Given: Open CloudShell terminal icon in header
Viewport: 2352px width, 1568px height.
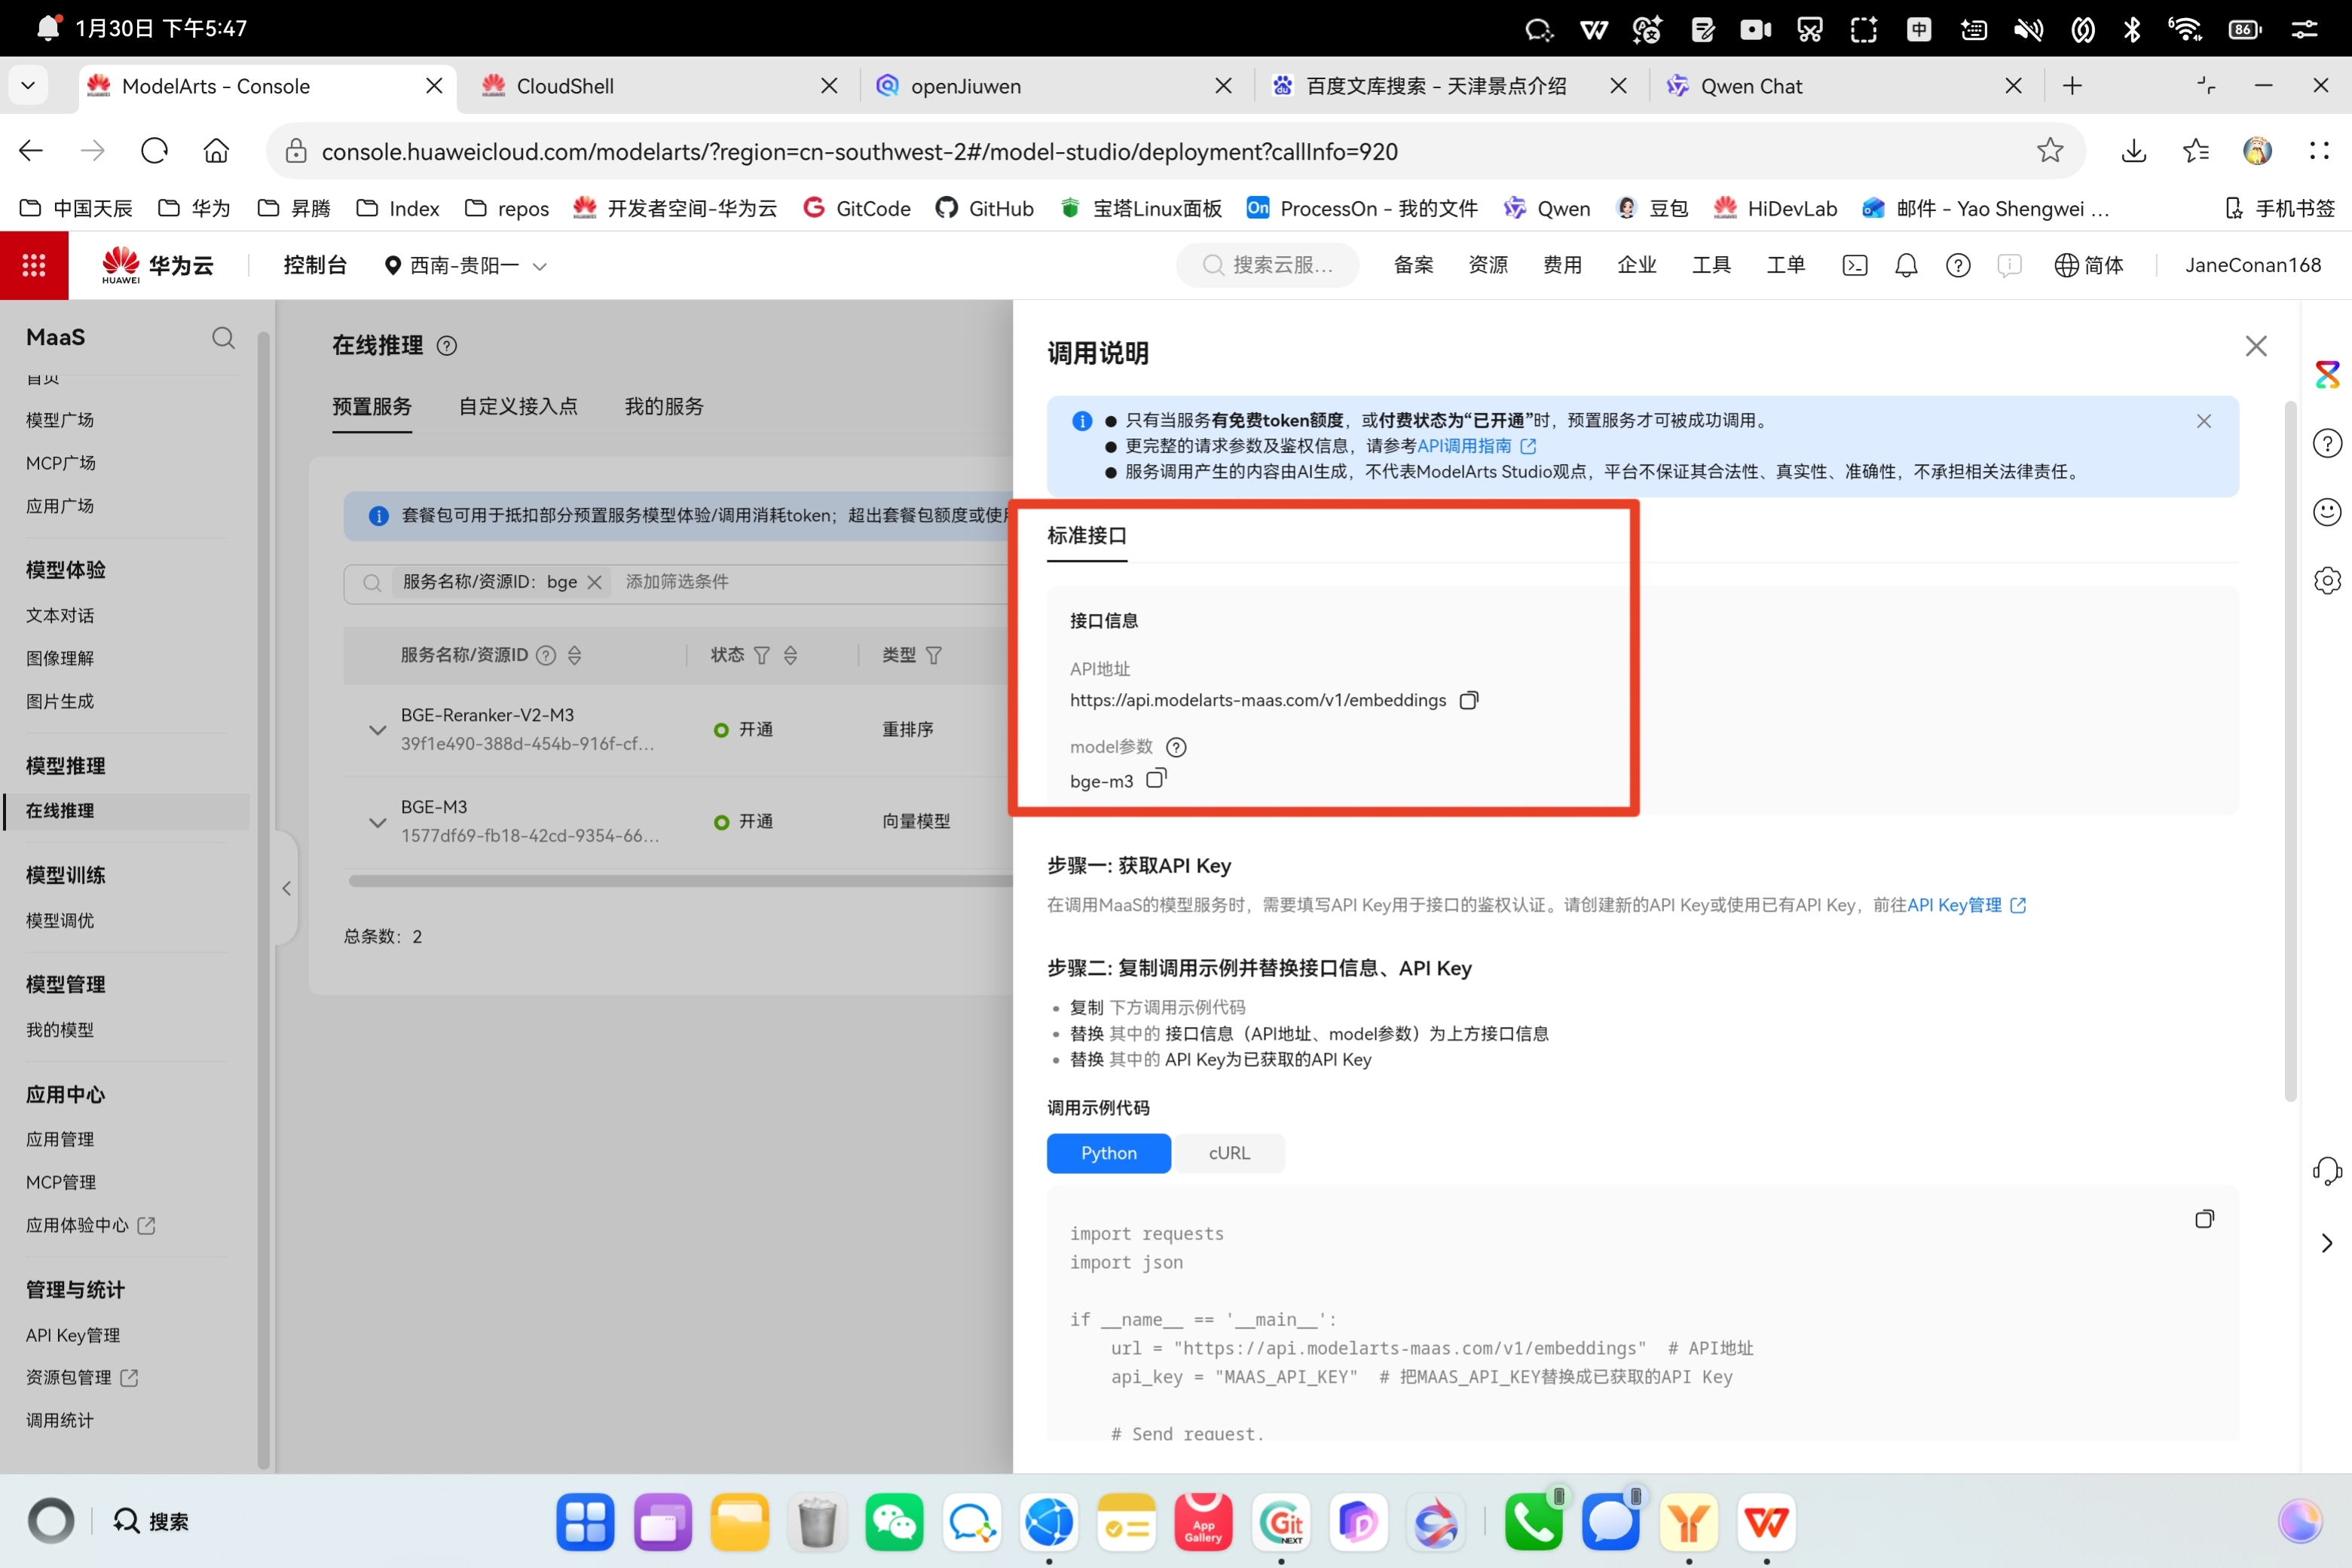Looking at the screenshot, I should [x=1854, y=265].
